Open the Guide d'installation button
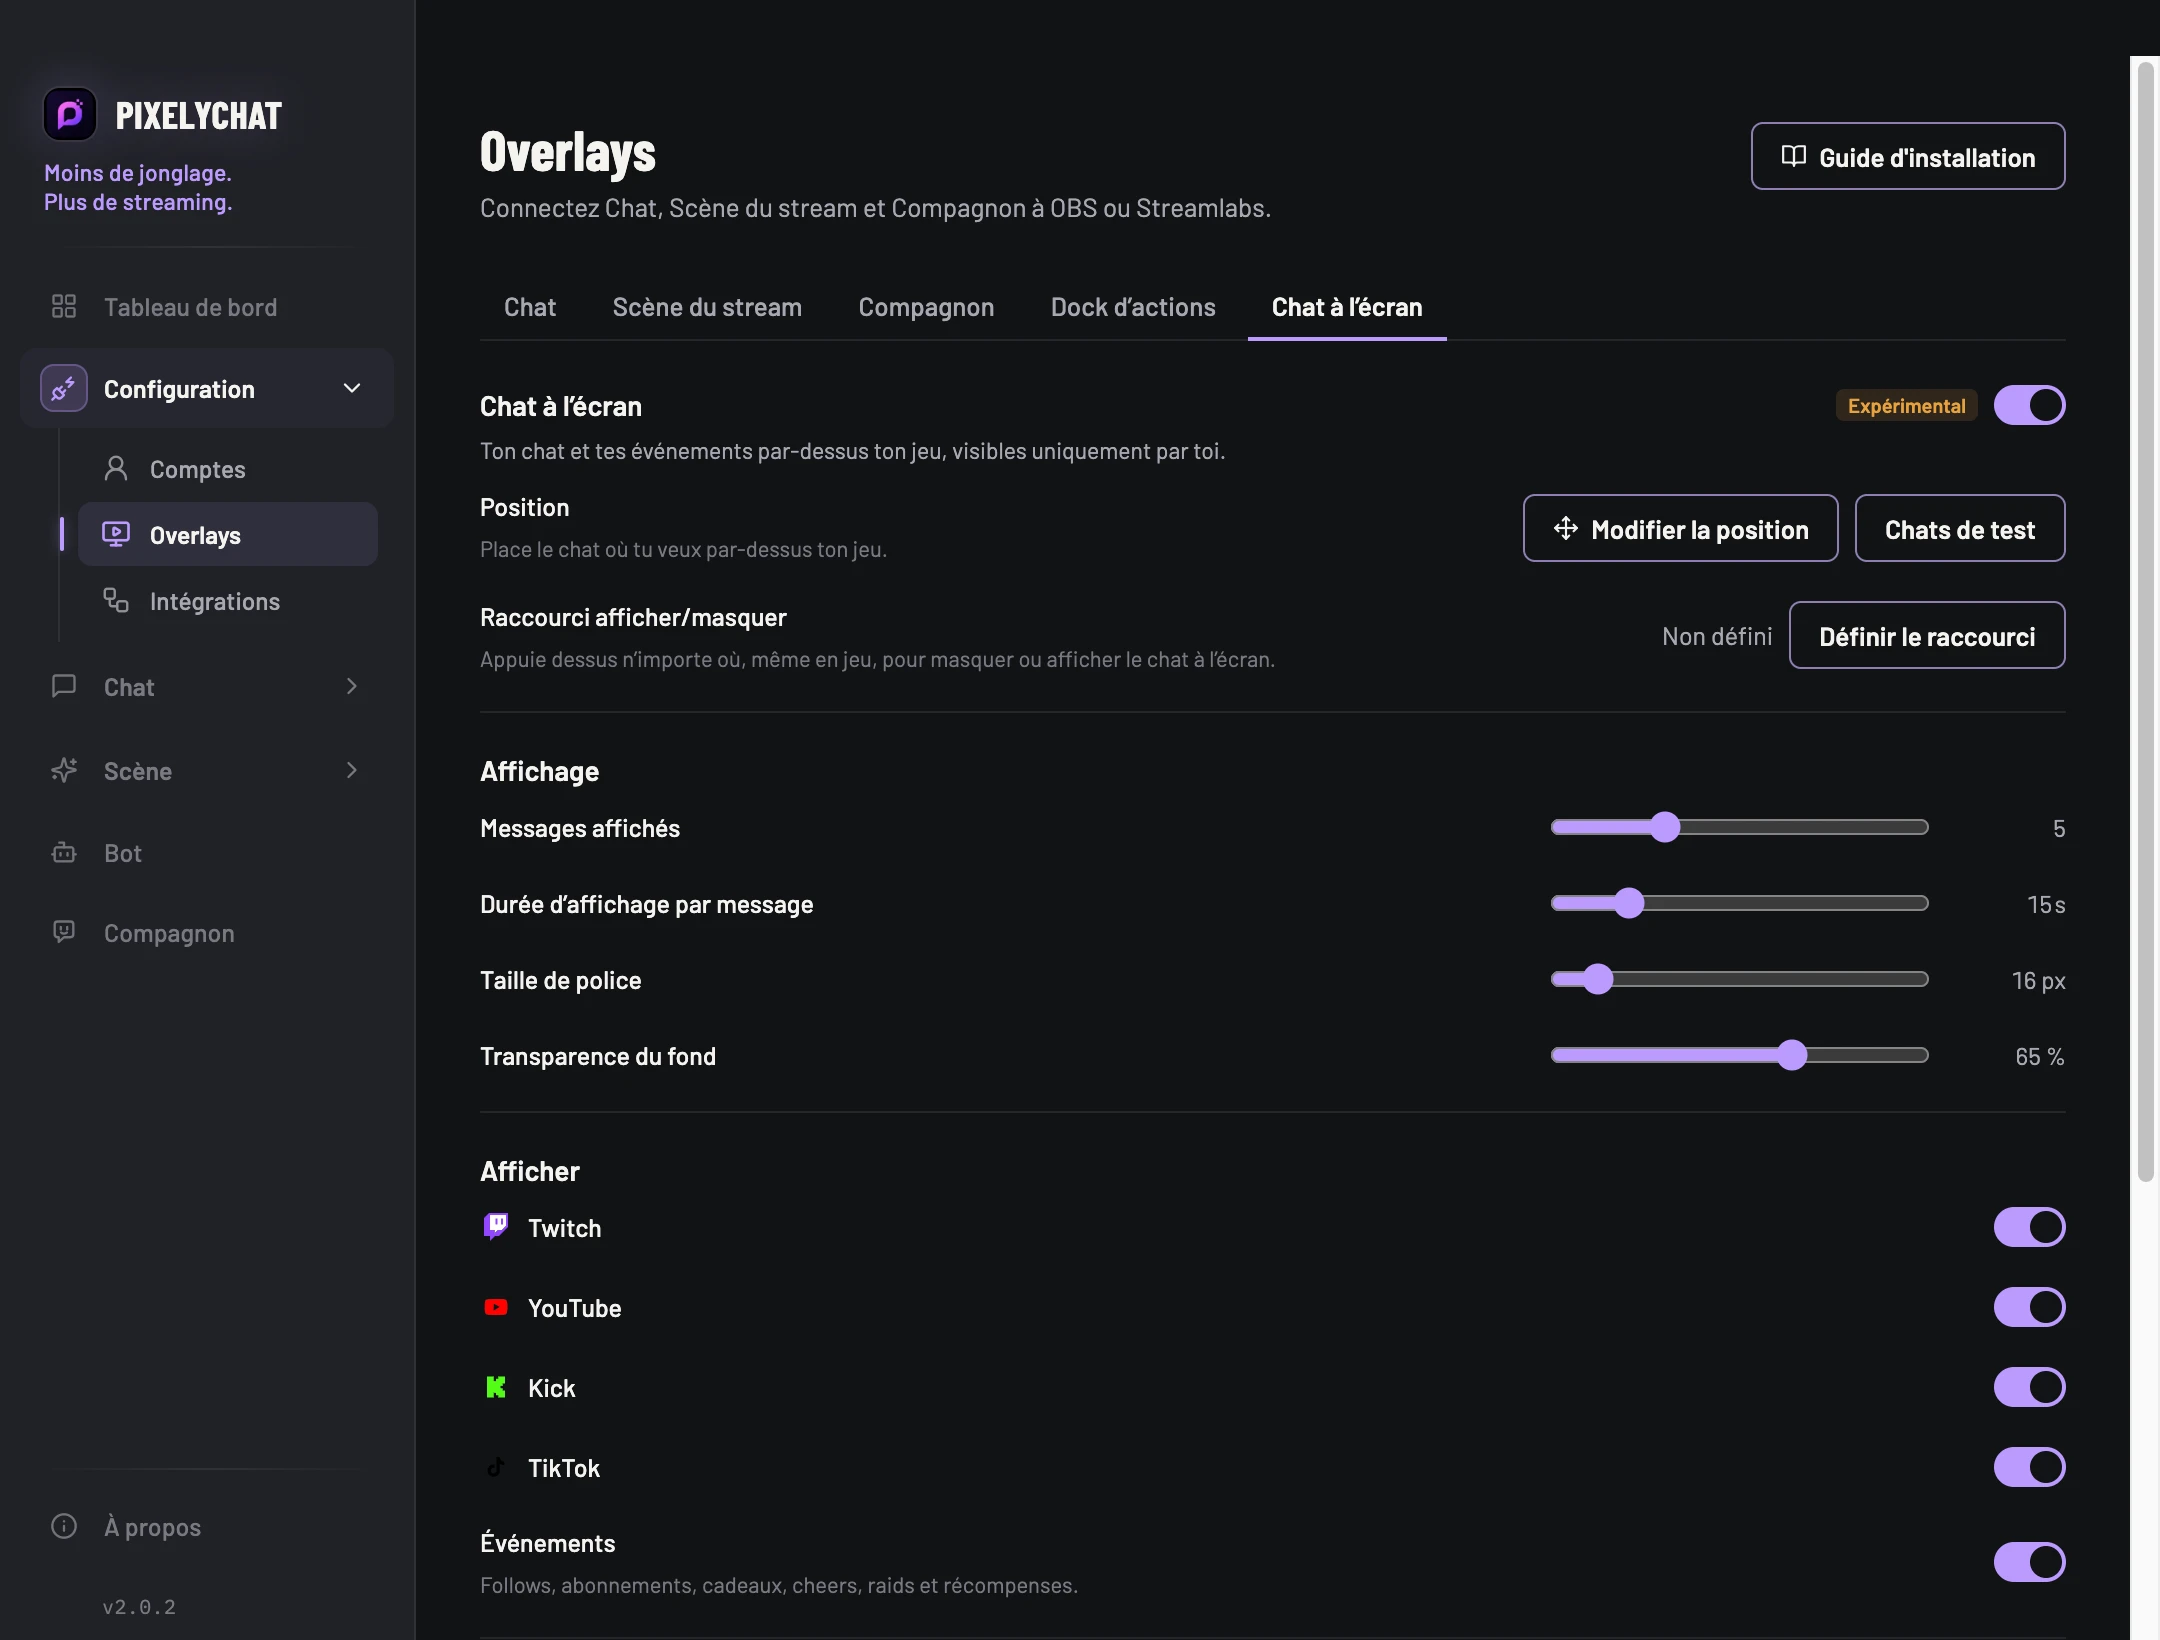2160x1640 pixels. [x=1908, y=156]
